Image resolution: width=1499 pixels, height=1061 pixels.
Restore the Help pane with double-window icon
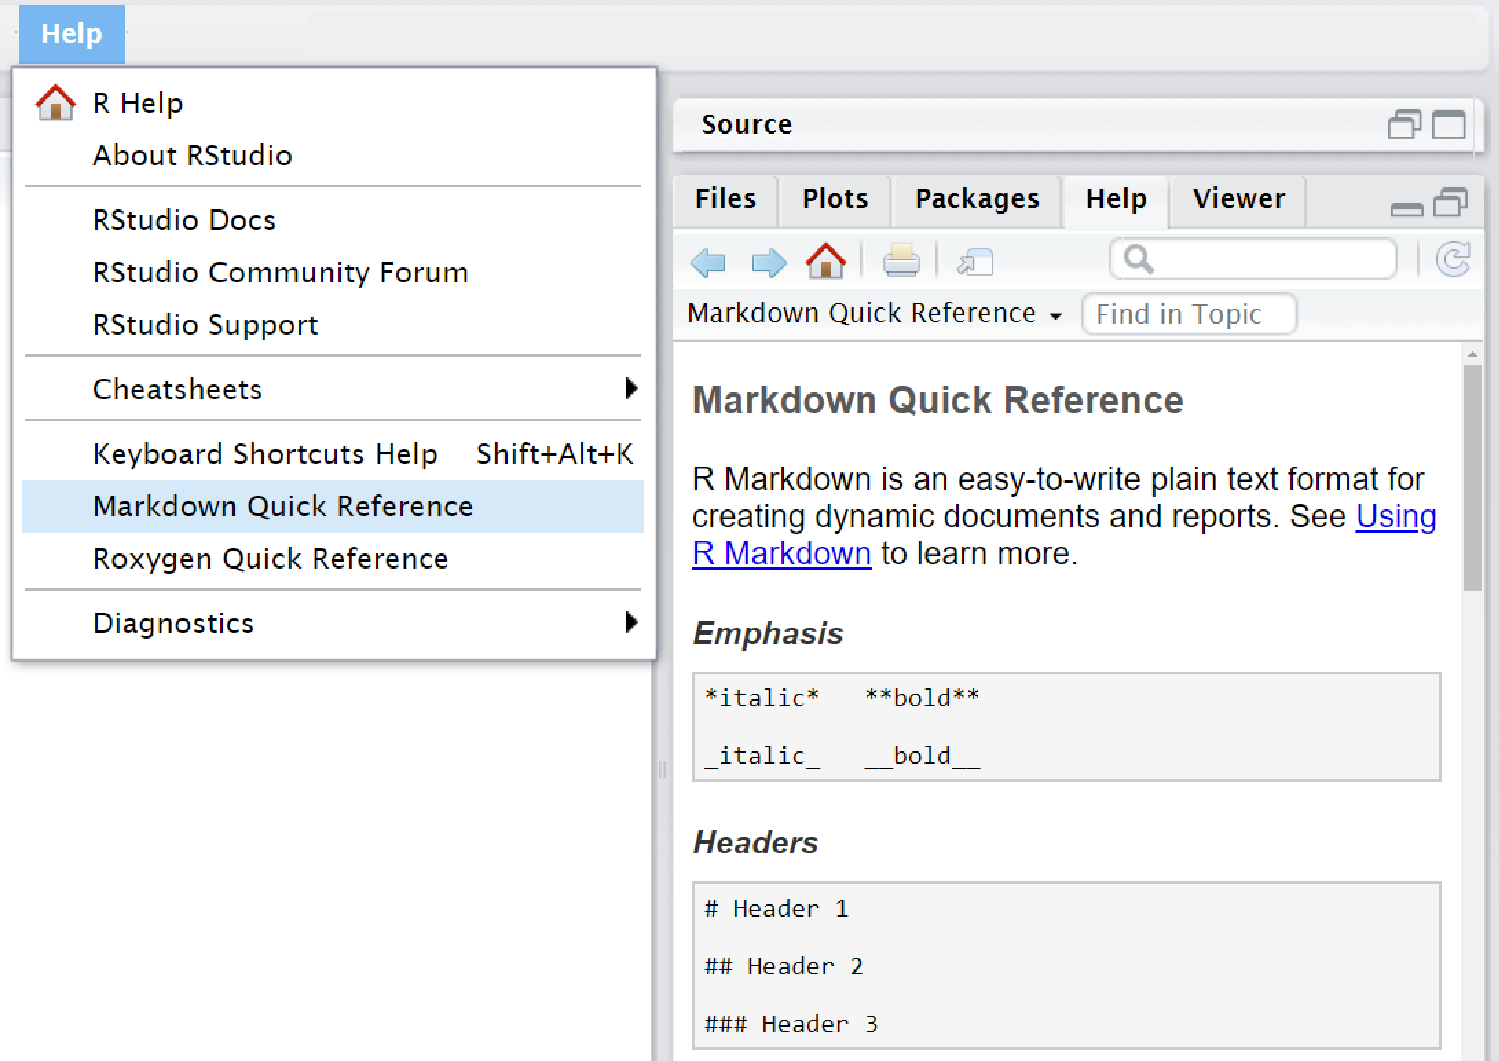coord(1450,203)
